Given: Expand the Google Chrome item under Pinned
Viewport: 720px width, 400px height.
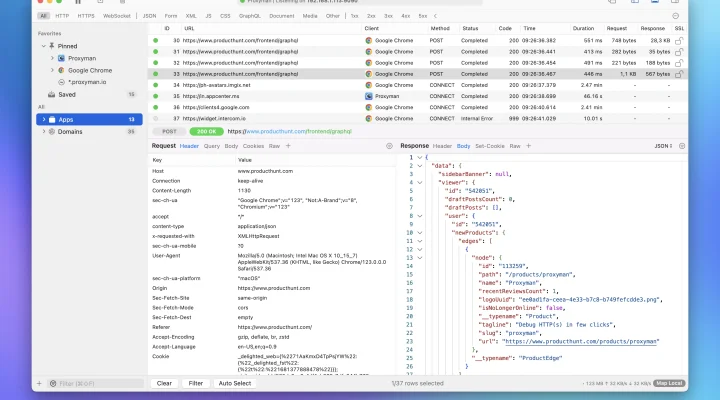Looking at the screenshot, I should 52,70.
